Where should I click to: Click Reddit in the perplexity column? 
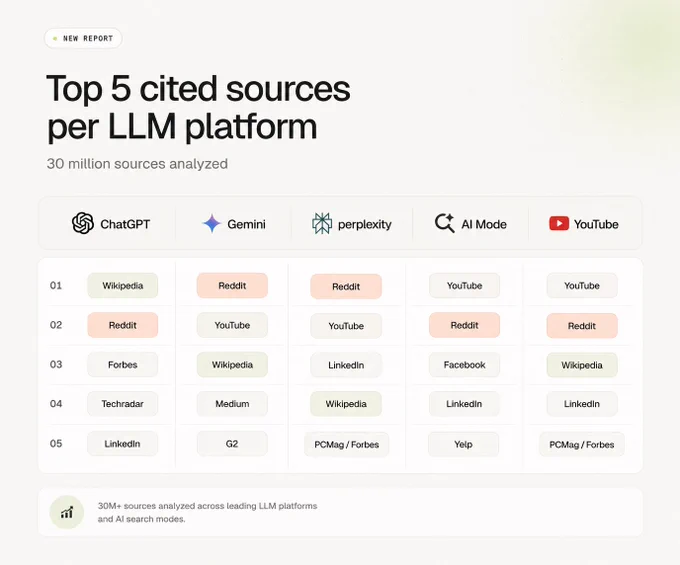click(346, 286)
